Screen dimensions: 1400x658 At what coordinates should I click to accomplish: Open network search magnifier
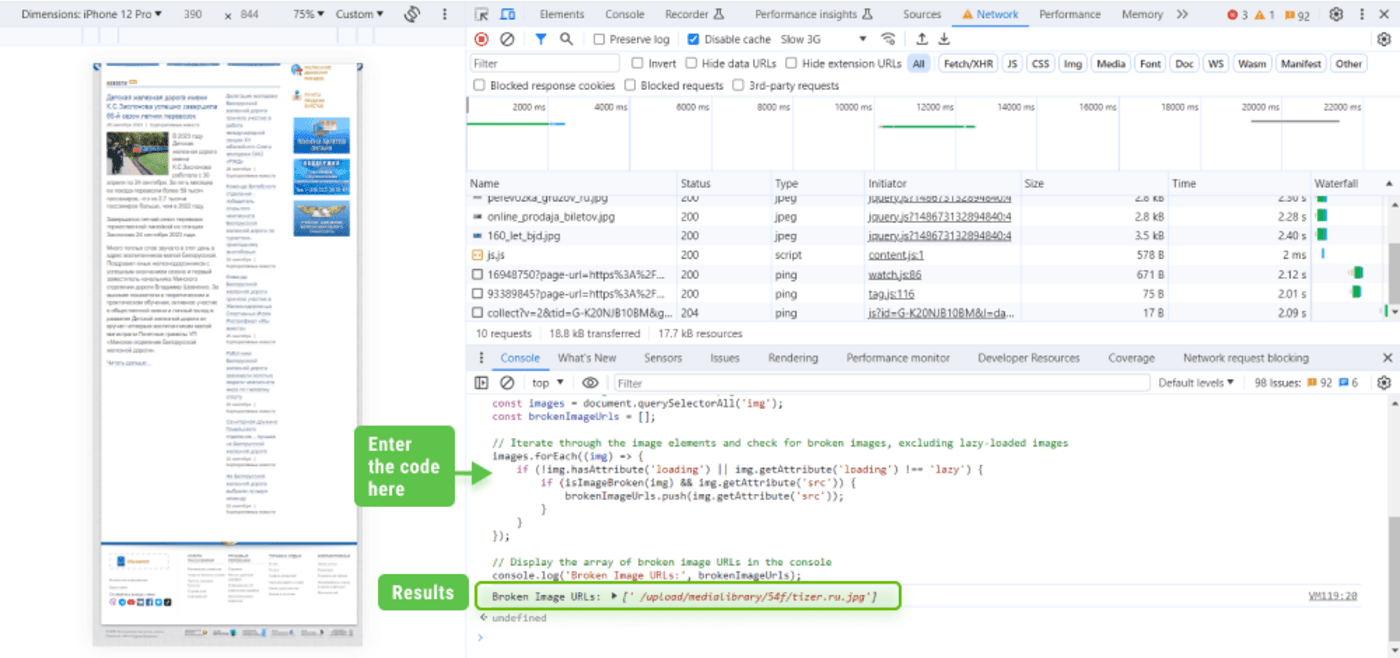click(x=566, y=39)
